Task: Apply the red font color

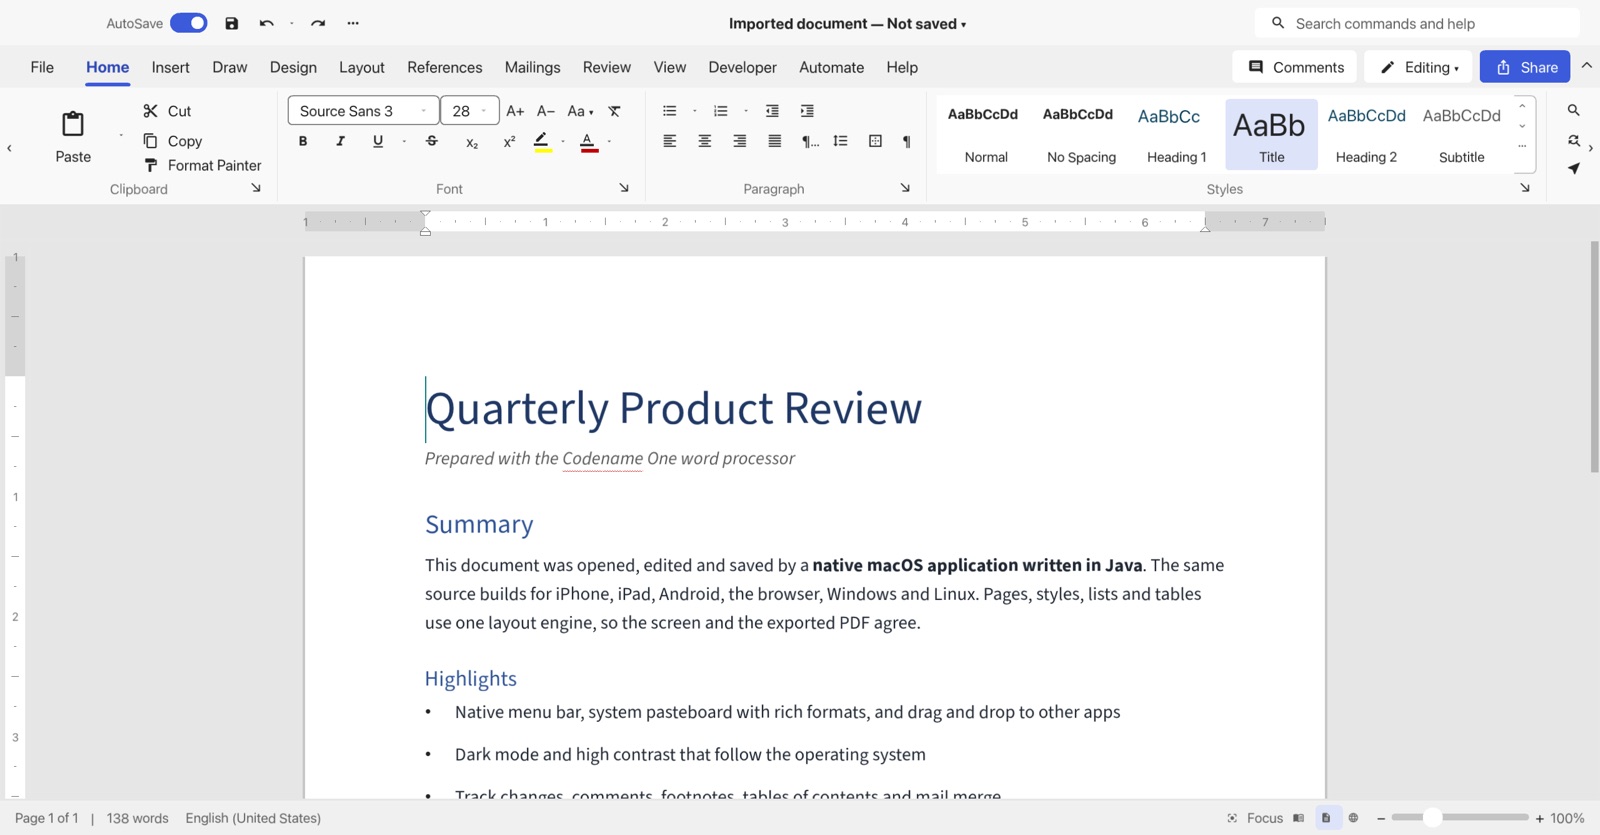Action: (x=589, y=142)
